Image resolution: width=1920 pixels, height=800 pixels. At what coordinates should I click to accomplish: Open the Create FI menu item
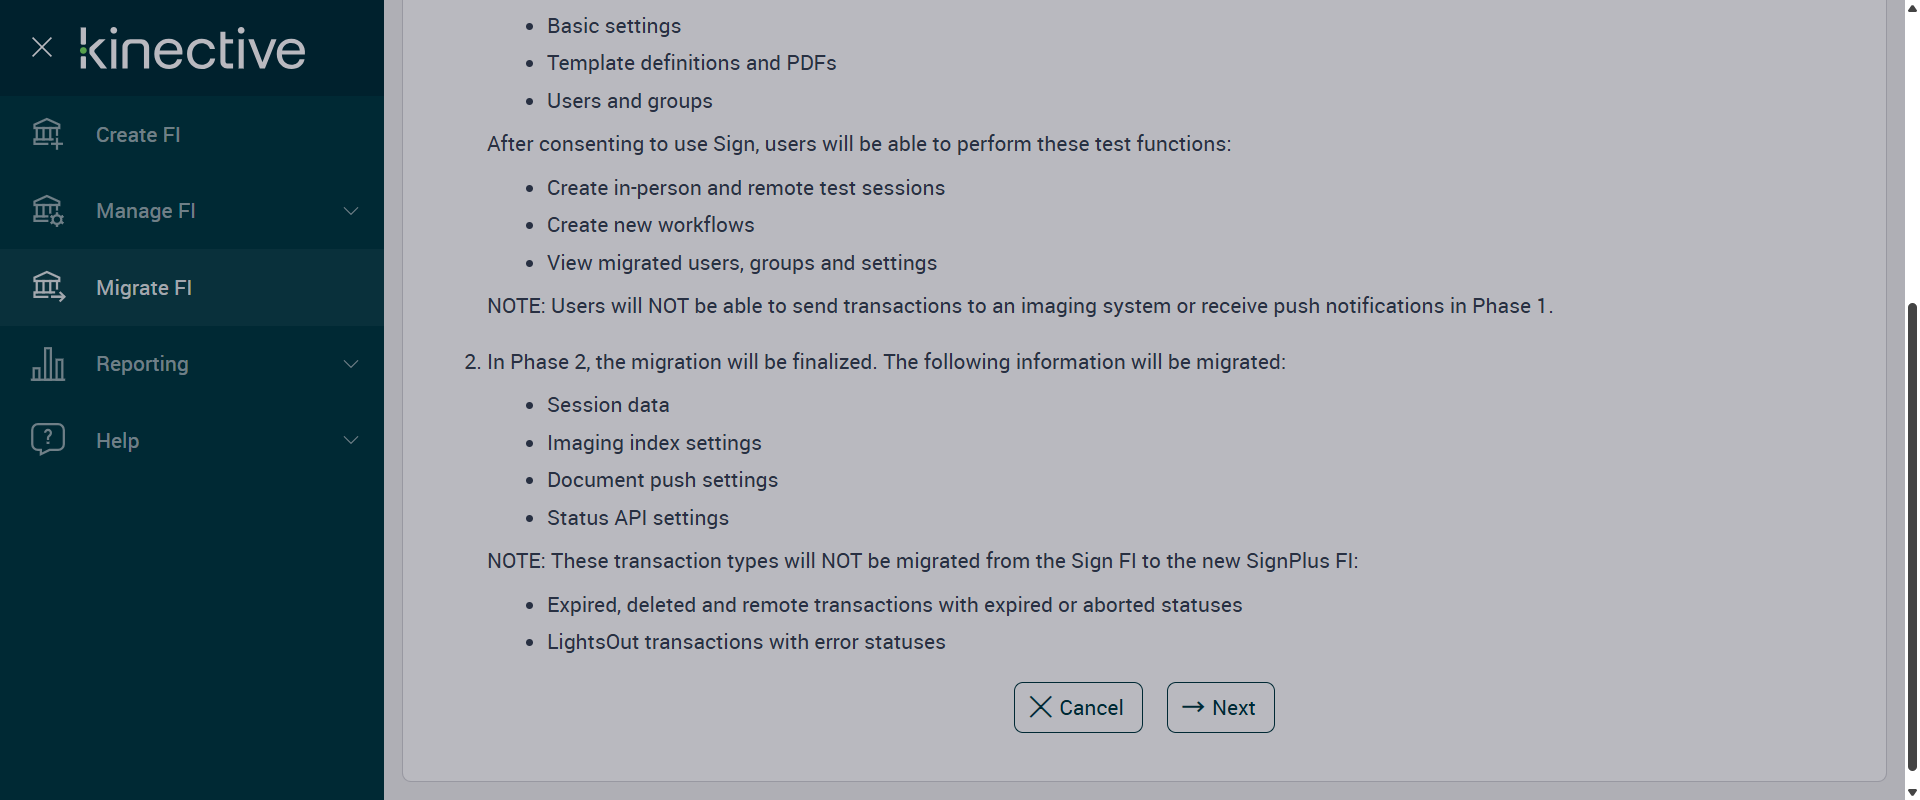[138, 135]
